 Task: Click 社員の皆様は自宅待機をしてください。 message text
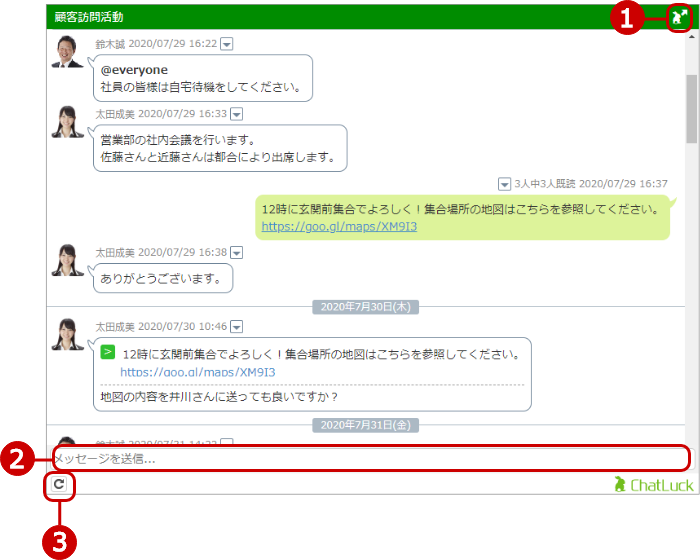(201, 87)
